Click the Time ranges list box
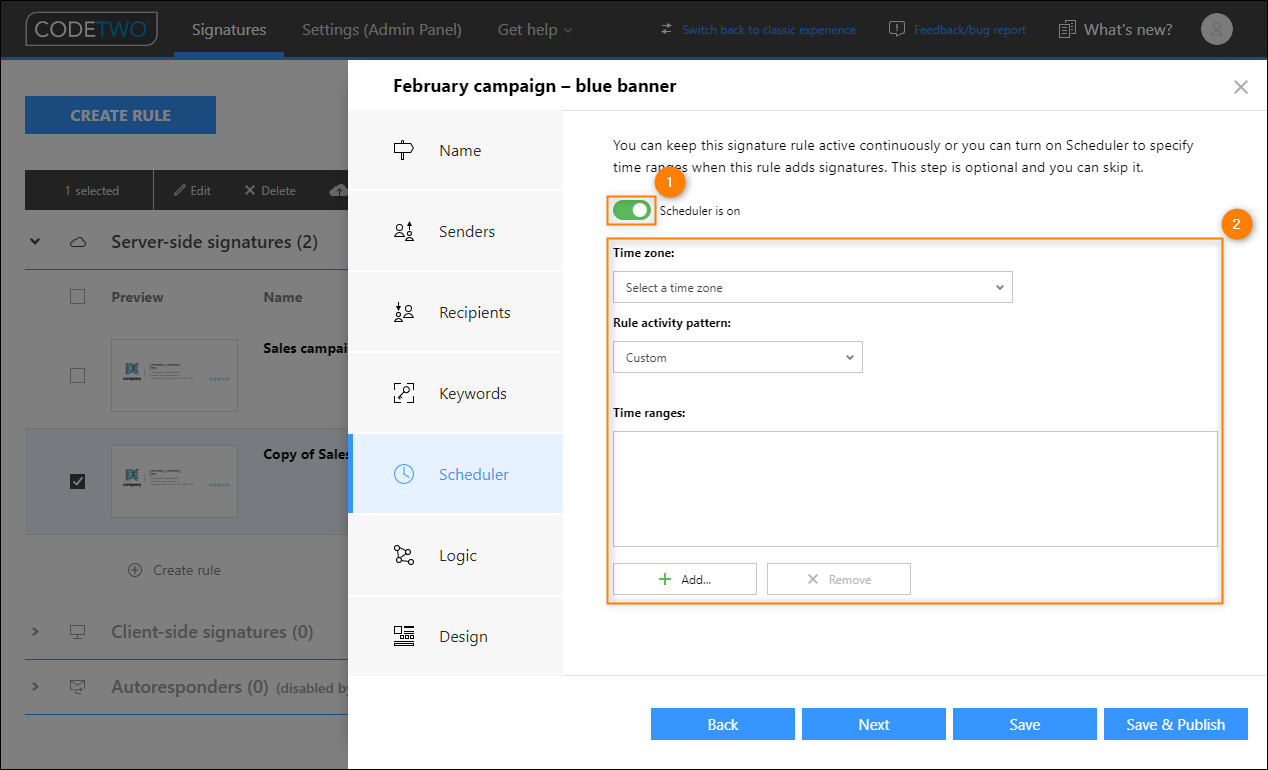The image size is (1268, 770). tap(915, 489)
